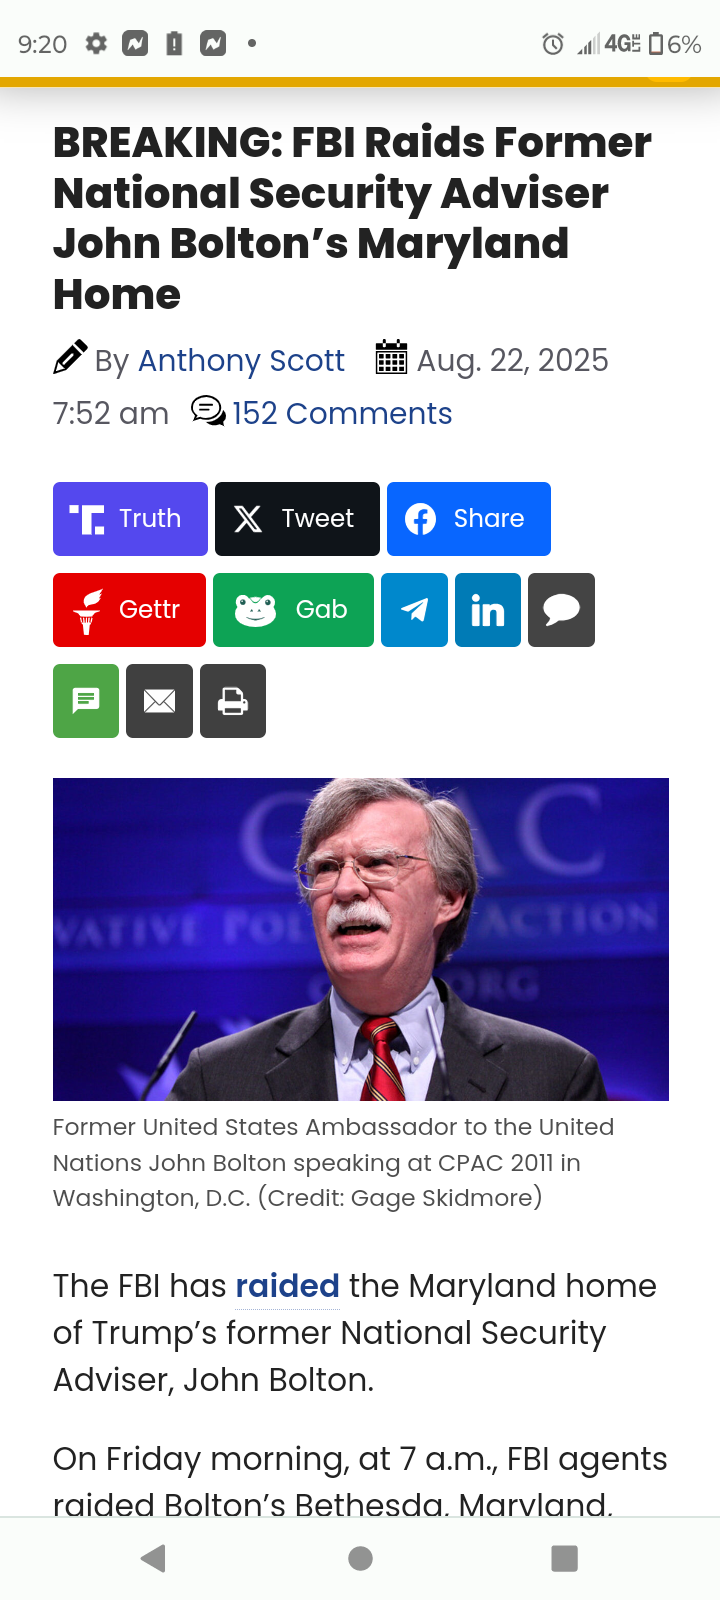Share the article on Facebook
This screenshot has width=720, height=1600.
point(469,519)
